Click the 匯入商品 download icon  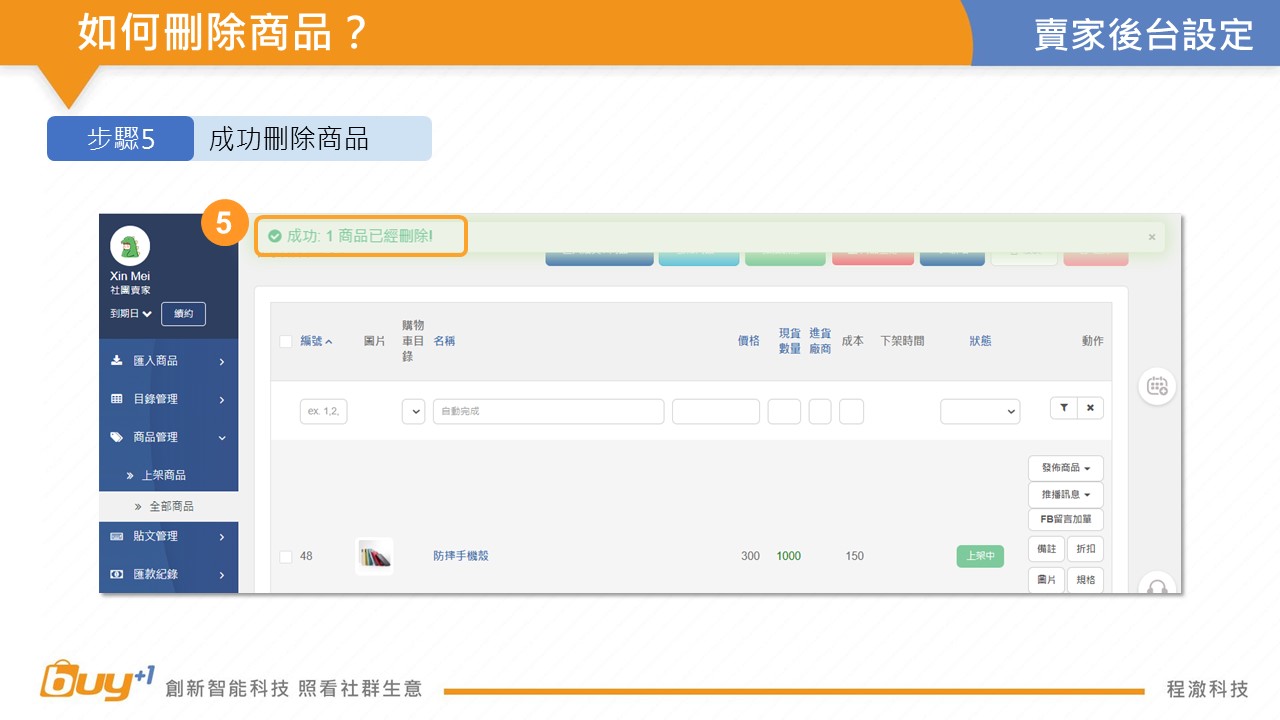(117, 361)
